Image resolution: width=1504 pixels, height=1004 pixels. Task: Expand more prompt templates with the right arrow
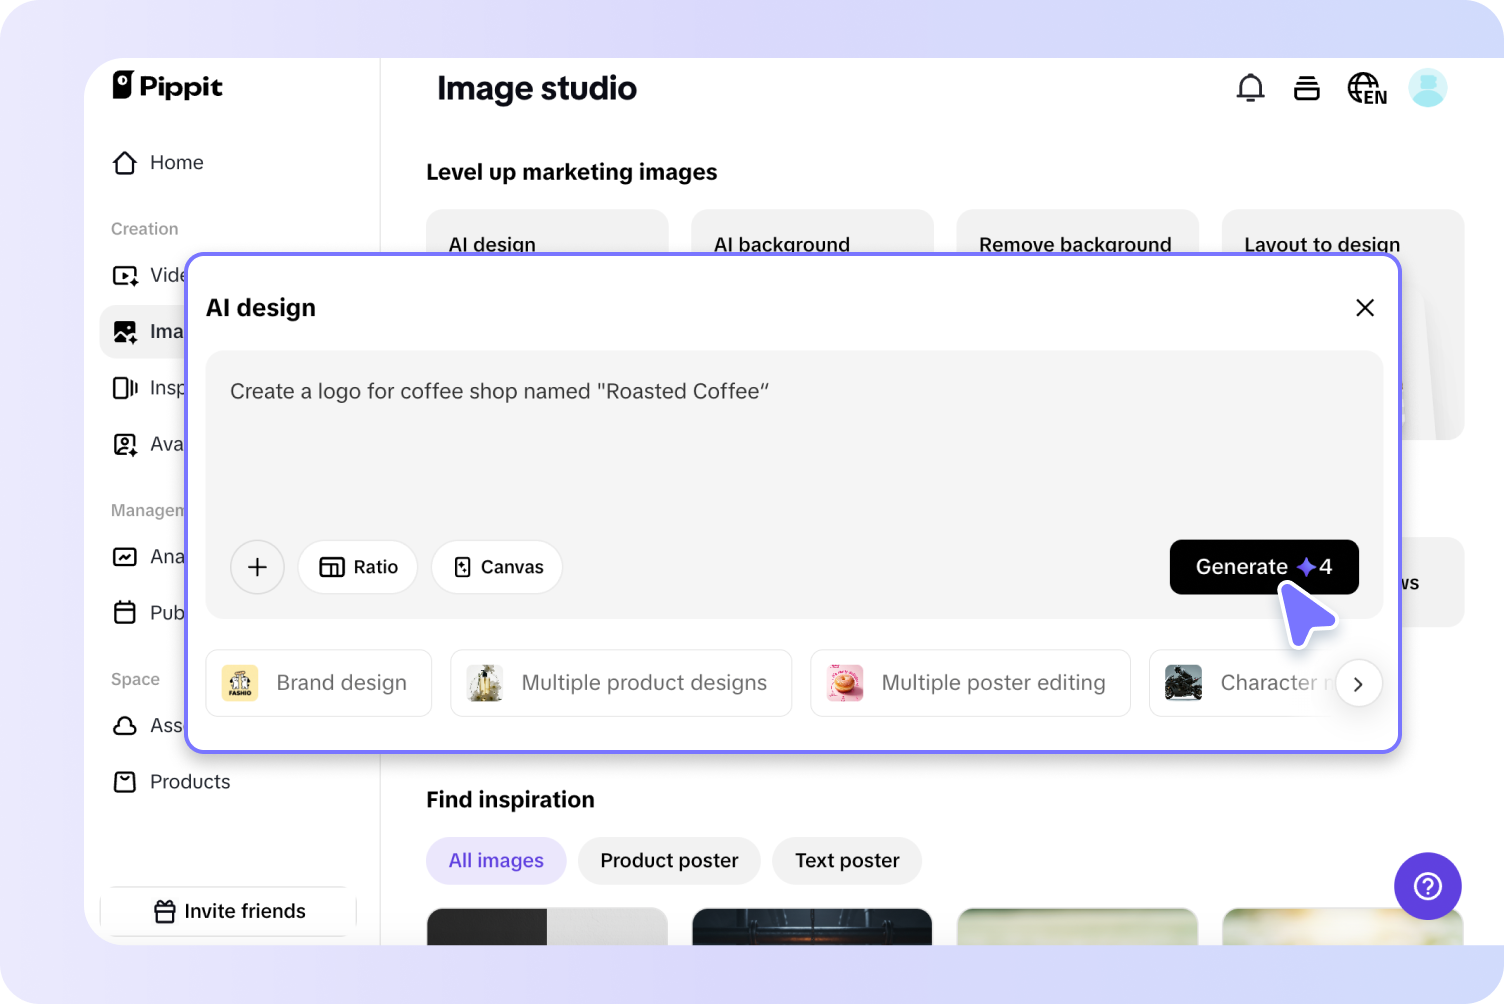pos(1358,683)
